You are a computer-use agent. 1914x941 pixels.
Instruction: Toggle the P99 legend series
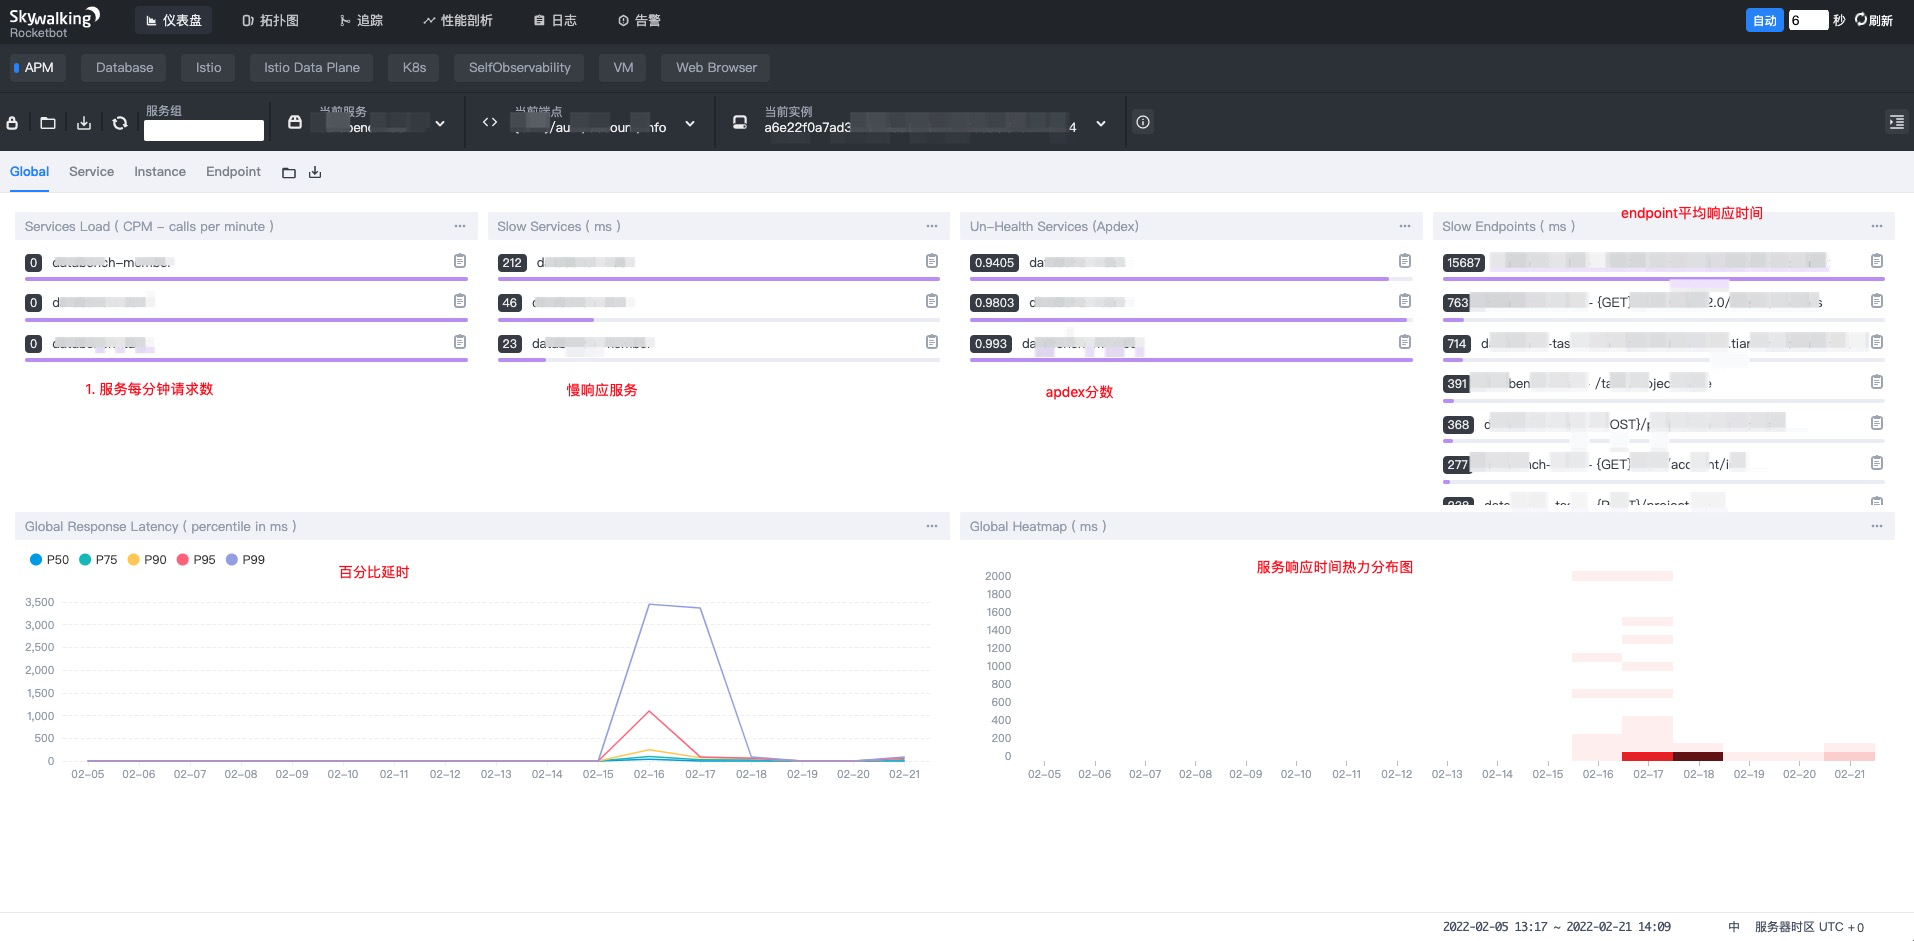[x=245, y=560]
